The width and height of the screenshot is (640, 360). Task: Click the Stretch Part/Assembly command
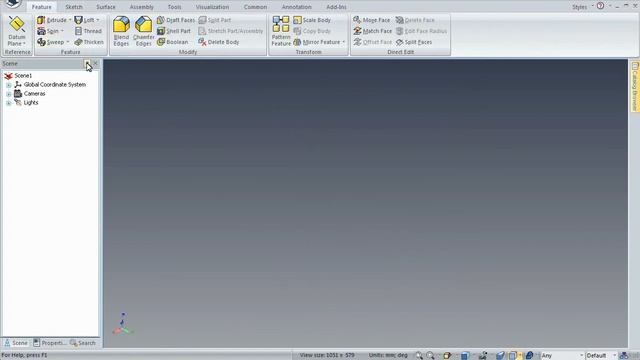tap(231, 31)
